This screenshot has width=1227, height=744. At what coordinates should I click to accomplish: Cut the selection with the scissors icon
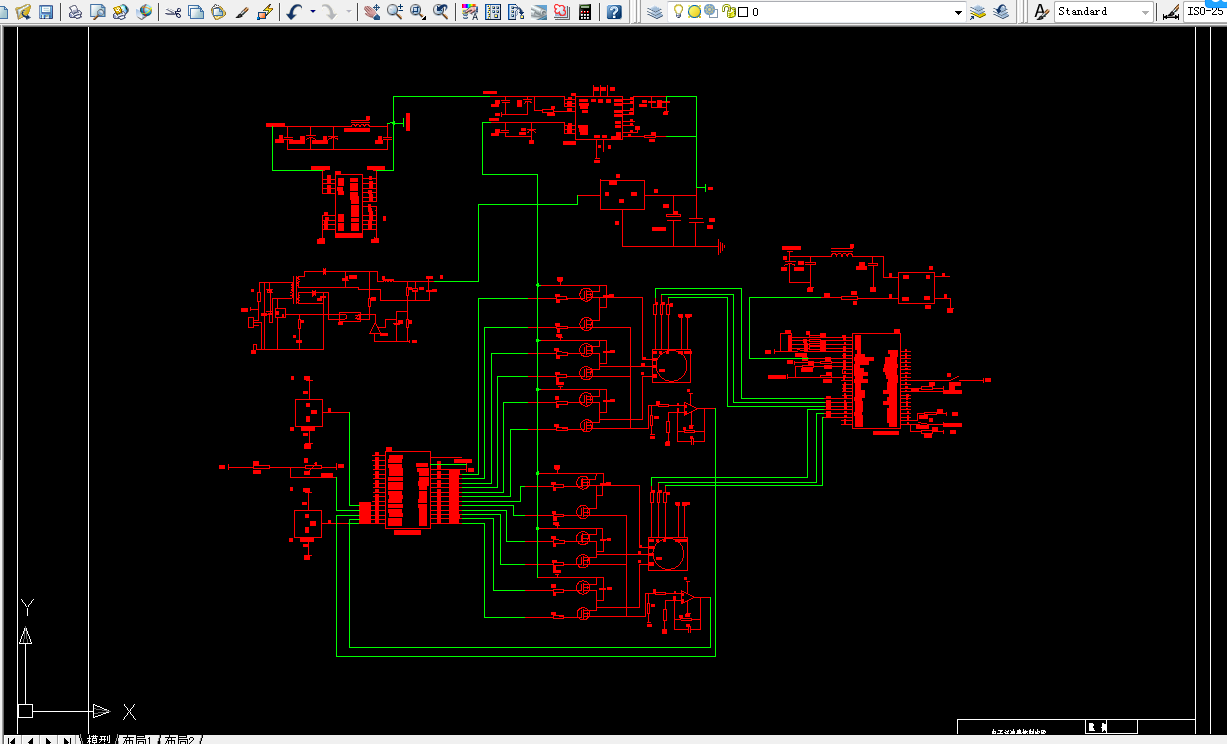[173, 12]
